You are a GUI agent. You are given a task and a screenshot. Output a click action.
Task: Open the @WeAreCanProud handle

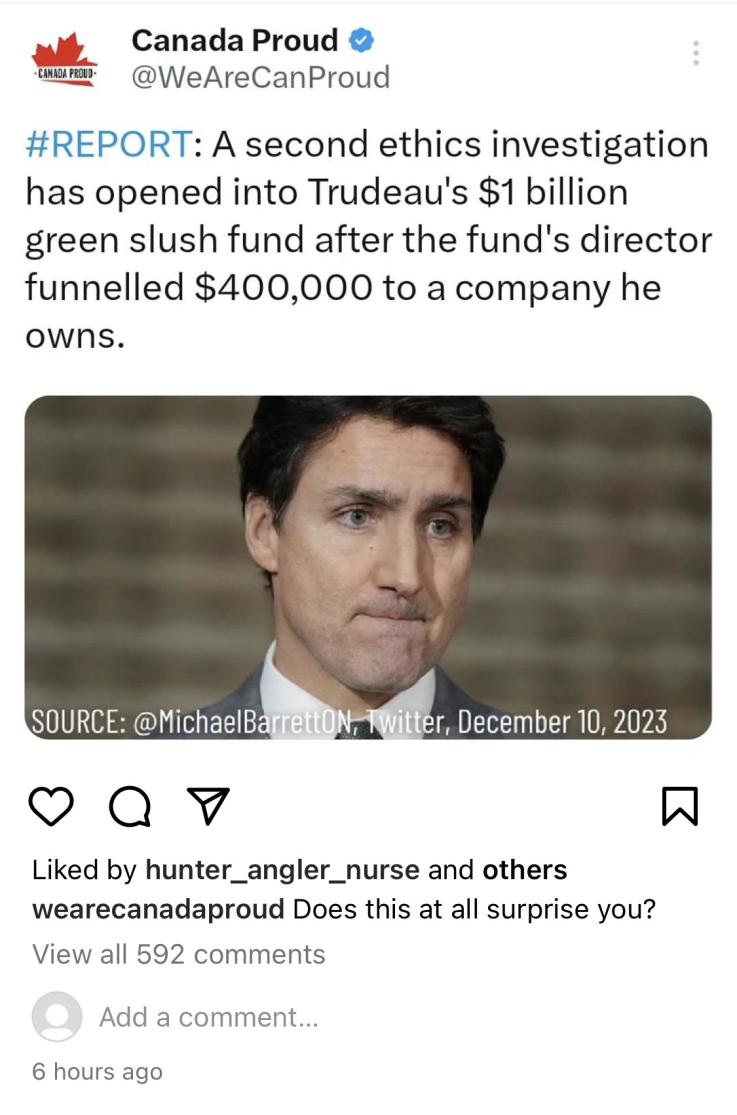click(x=260, y=77)
